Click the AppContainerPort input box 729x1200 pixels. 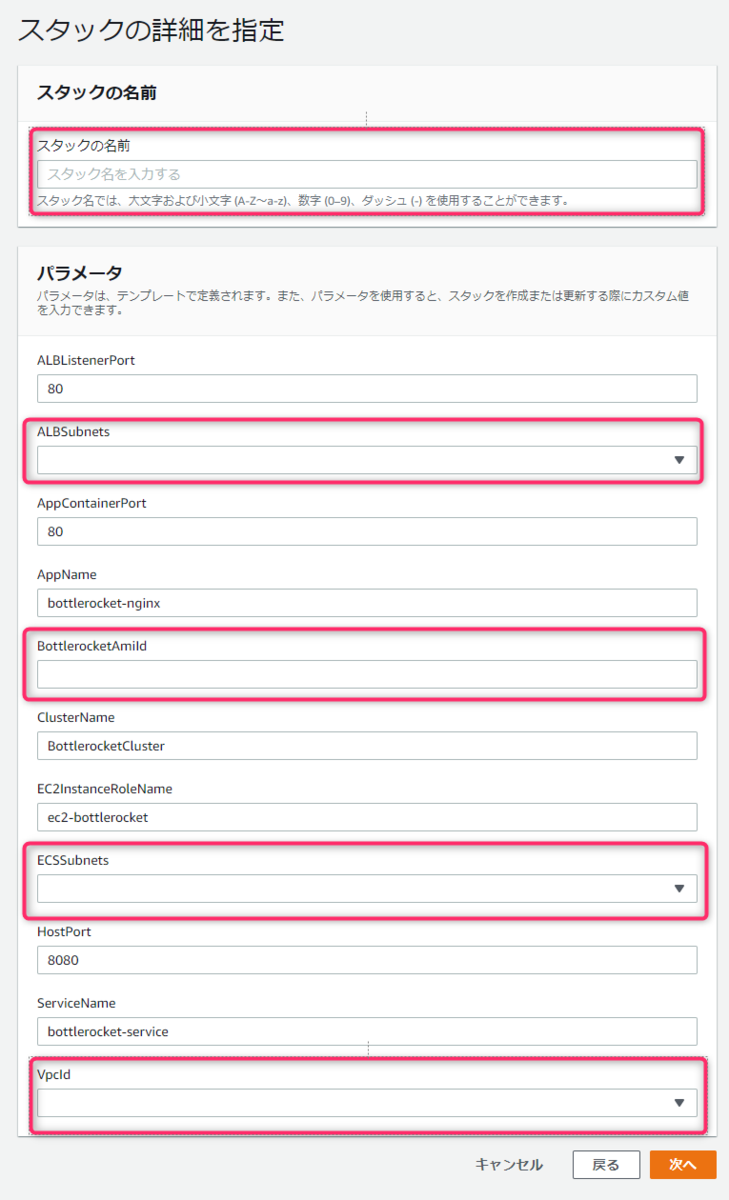click(366, 531)
